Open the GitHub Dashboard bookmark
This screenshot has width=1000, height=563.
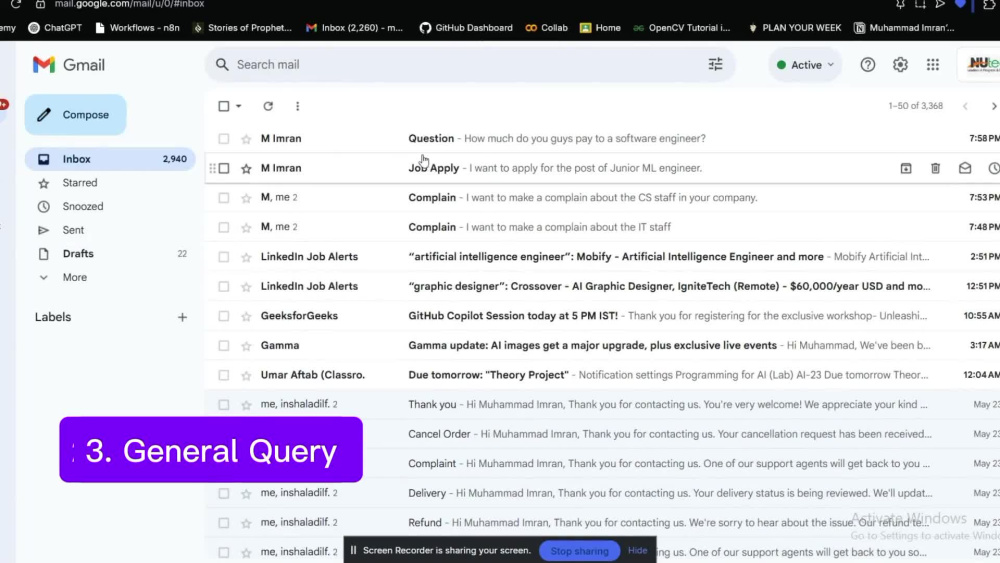click(x=466, y=28)
